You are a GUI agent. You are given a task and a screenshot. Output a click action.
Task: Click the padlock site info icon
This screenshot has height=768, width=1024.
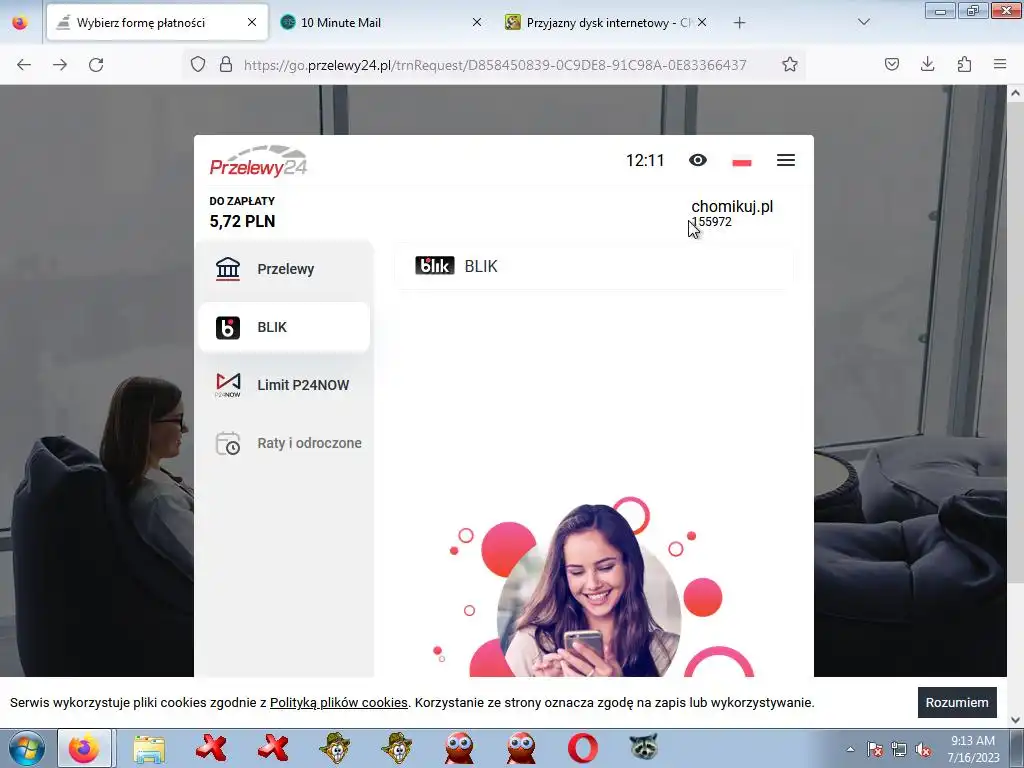pos(226,64)
